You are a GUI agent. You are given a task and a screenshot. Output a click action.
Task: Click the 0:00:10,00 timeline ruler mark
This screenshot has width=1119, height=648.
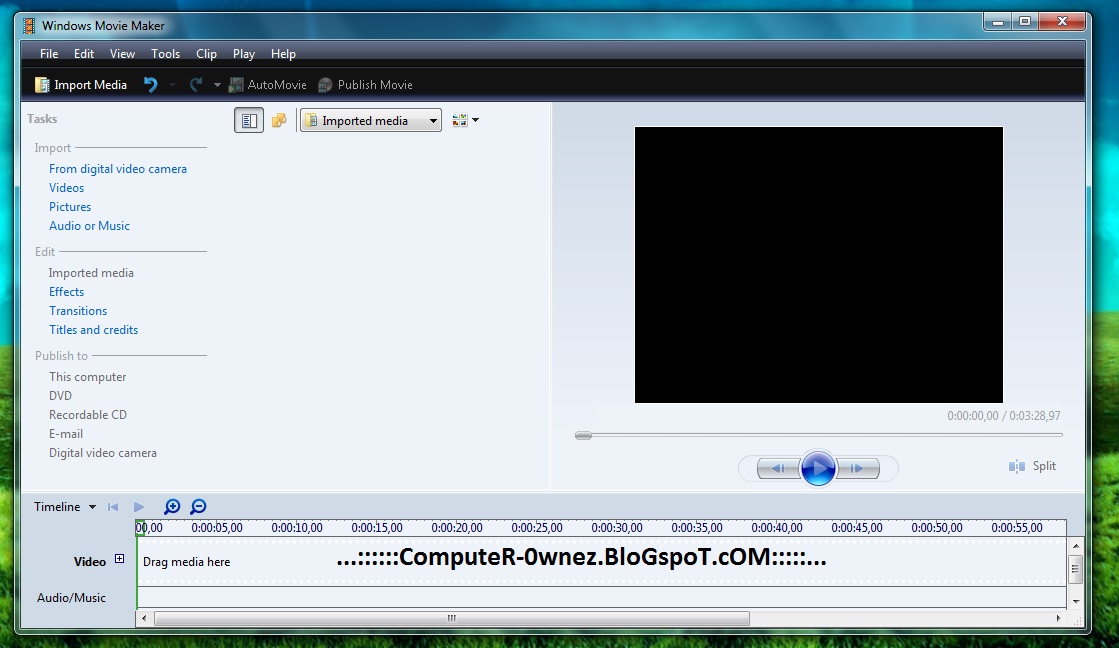[x=297, y=528]
